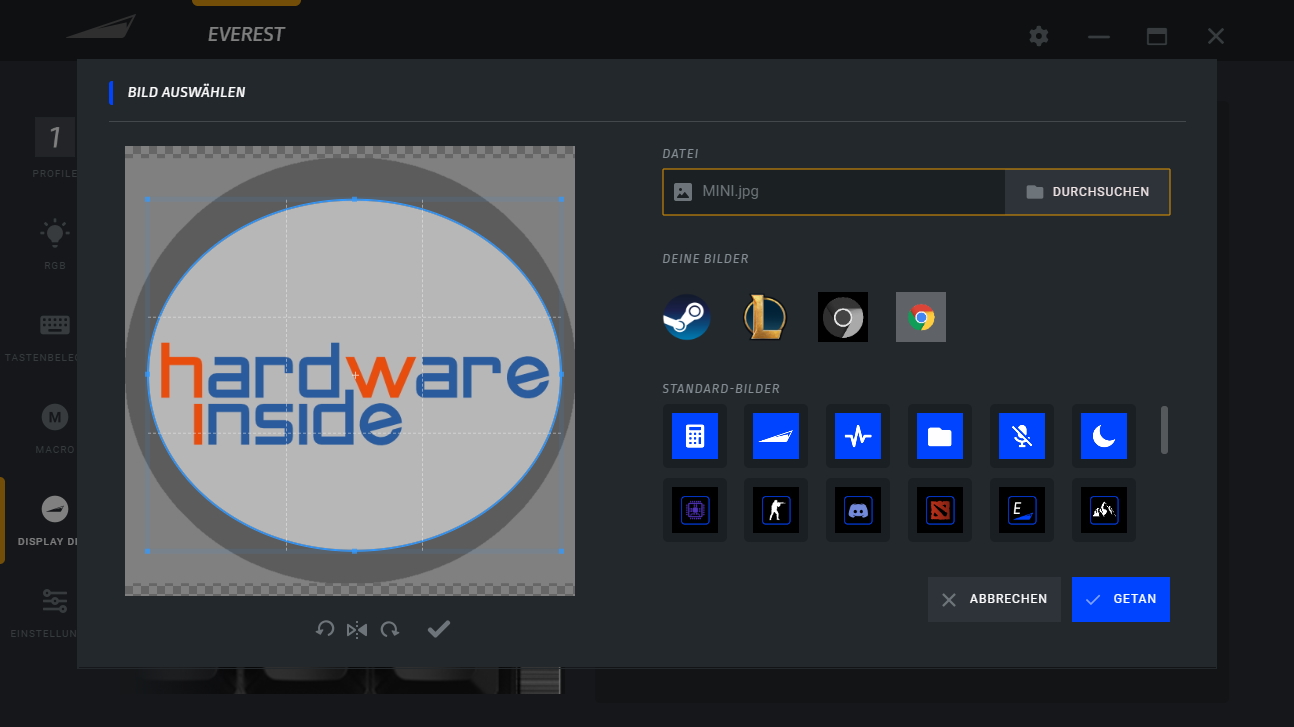The image size is (1294, 727).
Task: Flip the image horizontally
Action: tap(357, 629)
